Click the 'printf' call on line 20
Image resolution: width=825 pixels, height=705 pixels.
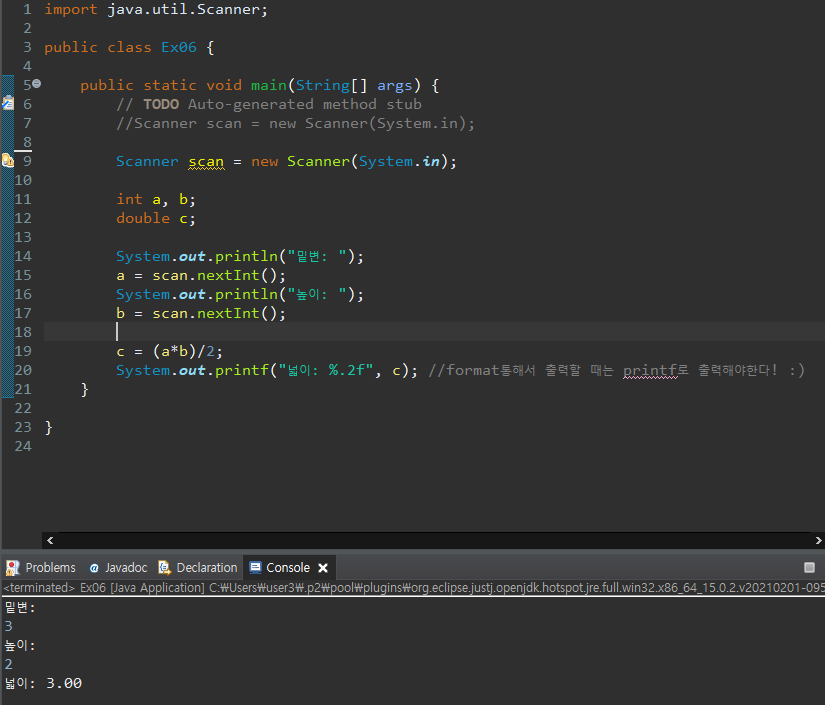tap(242, 370)
